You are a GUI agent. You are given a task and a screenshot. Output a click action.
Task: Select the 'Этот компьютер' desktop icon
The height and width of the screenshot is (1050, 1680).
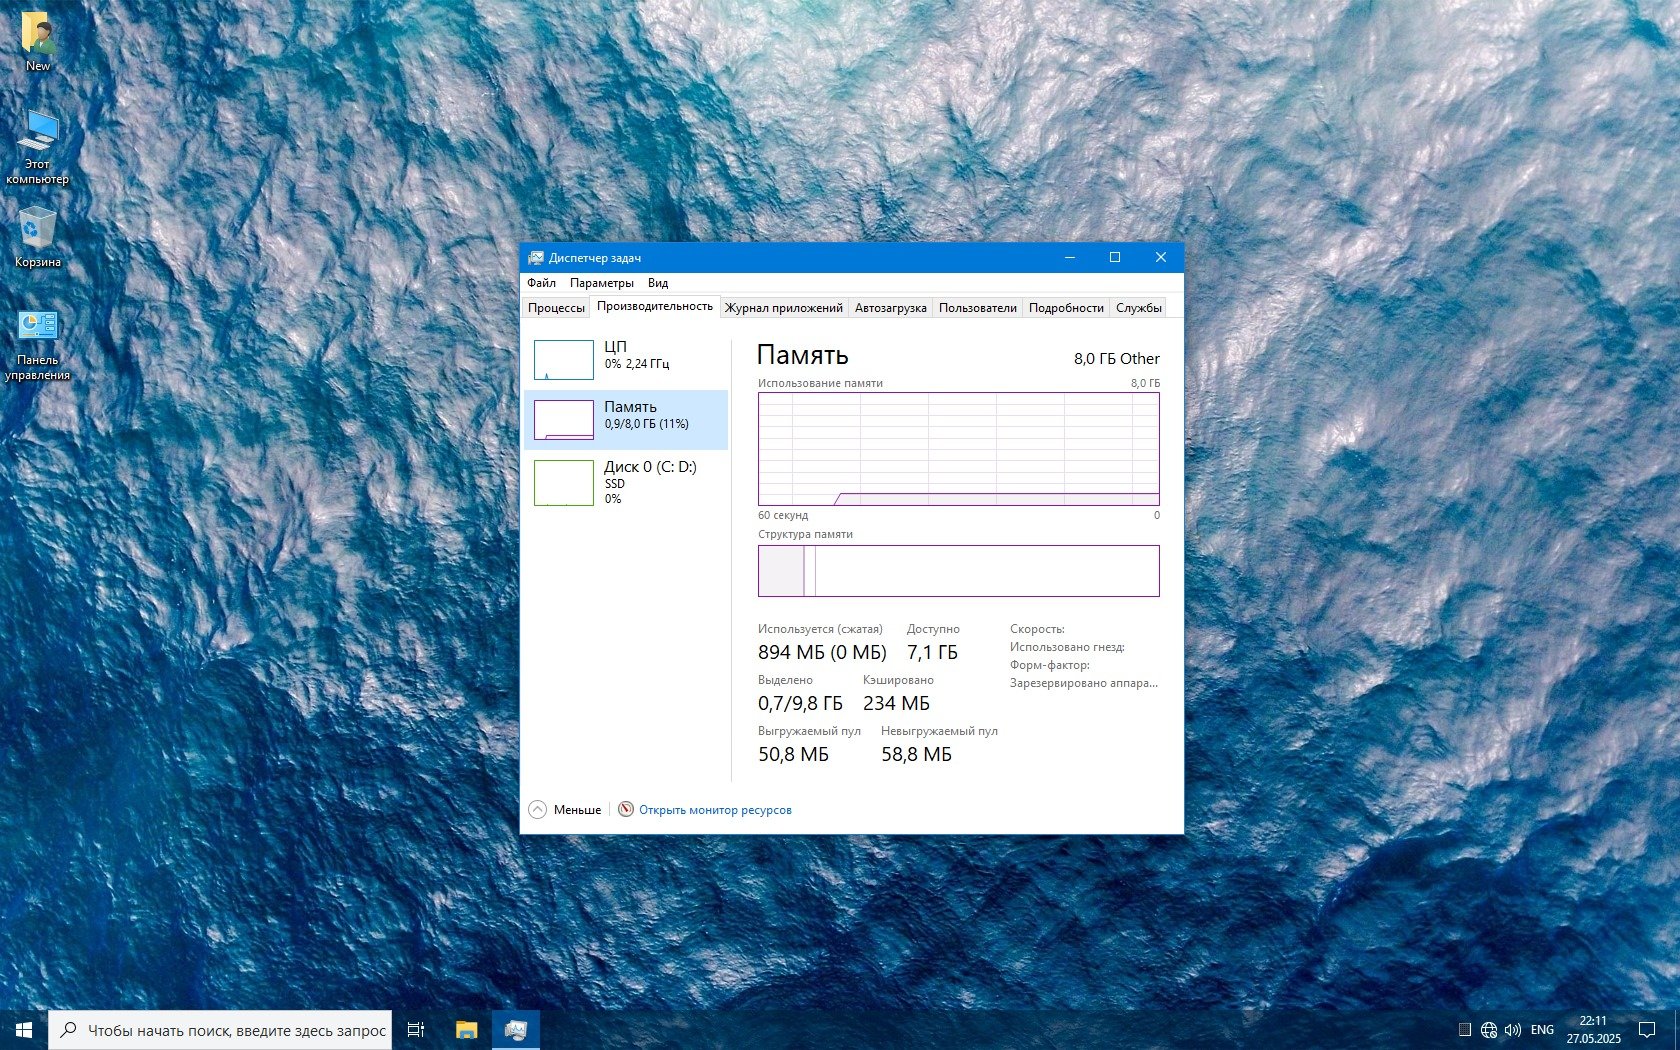38,145
